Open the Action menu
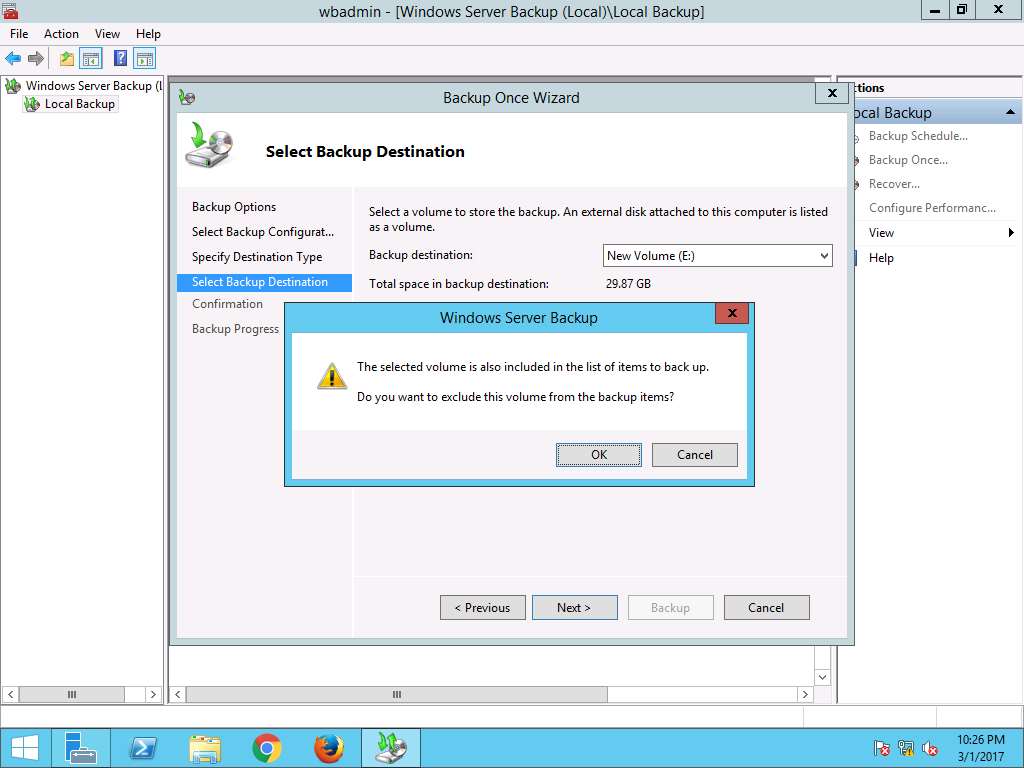Image resolution: width=1024 pixels, height=768 pixels. [x=61, y=34]
